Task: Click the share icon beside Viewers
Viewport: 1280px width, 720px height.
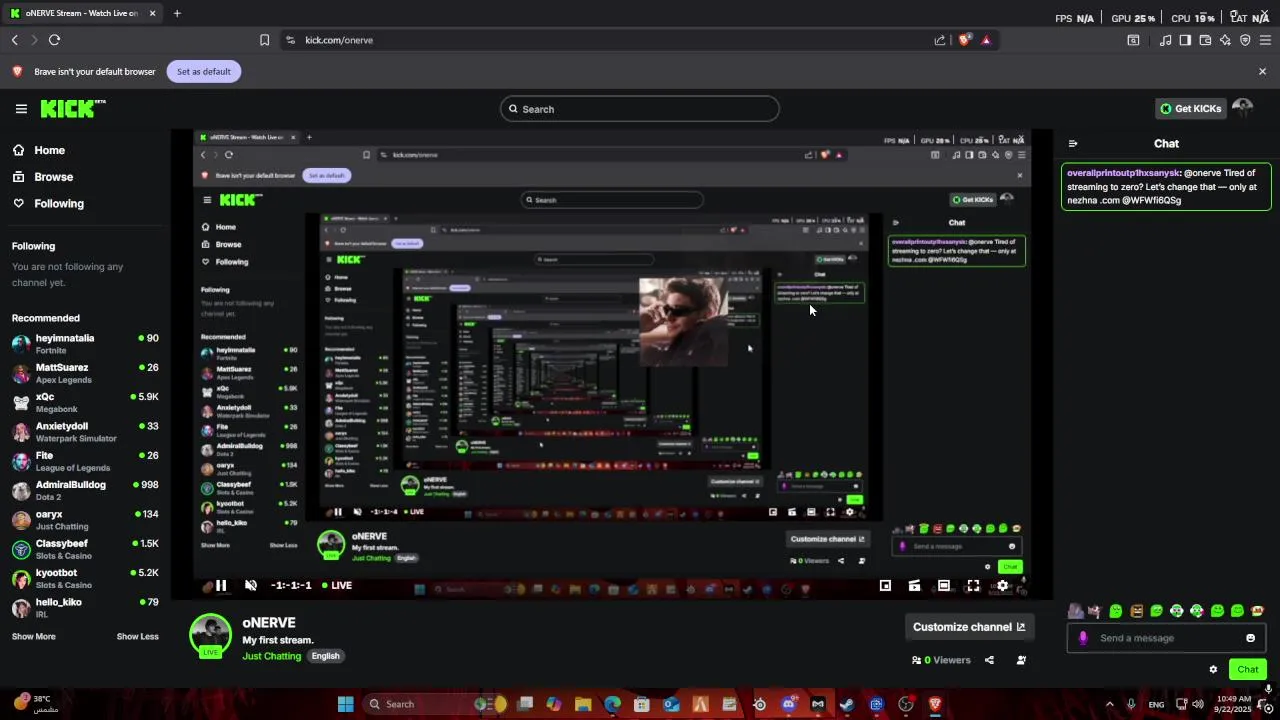Action: coord(989,660)
